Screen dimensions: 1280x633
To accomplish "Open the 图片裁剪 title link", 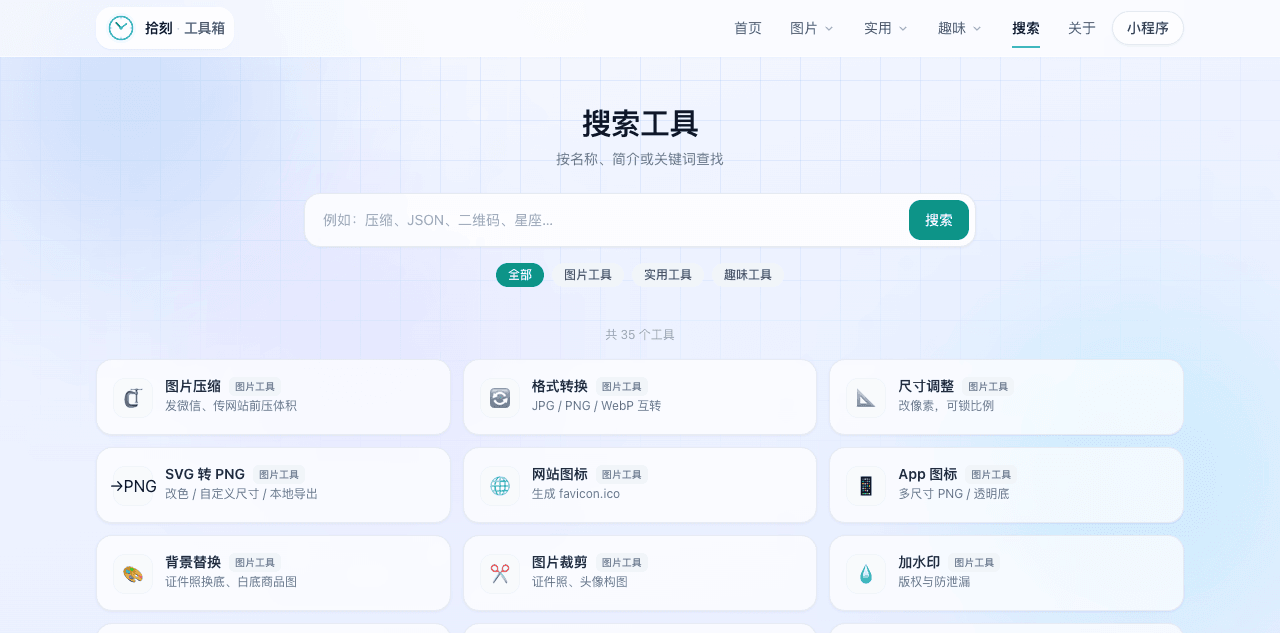I will pyautogui.click(x=560, y=562).
